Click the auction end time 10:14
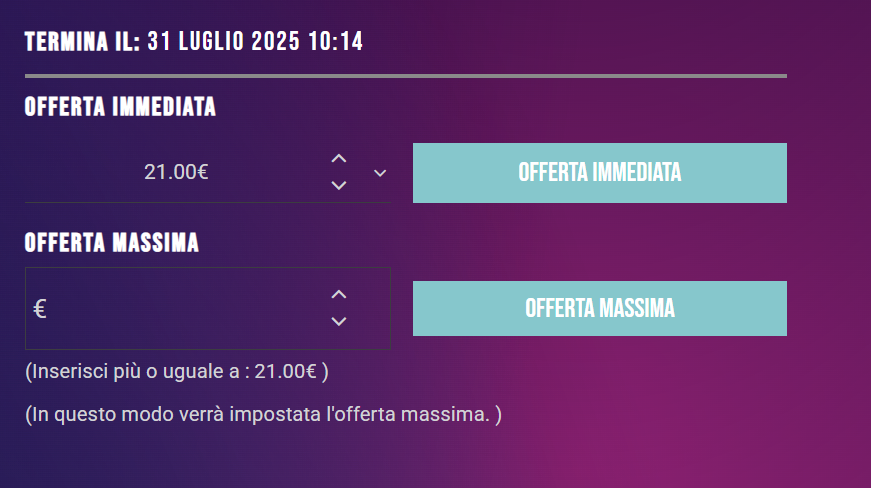Viewport: 871px width, 488px height. click(x=336, y=42)
